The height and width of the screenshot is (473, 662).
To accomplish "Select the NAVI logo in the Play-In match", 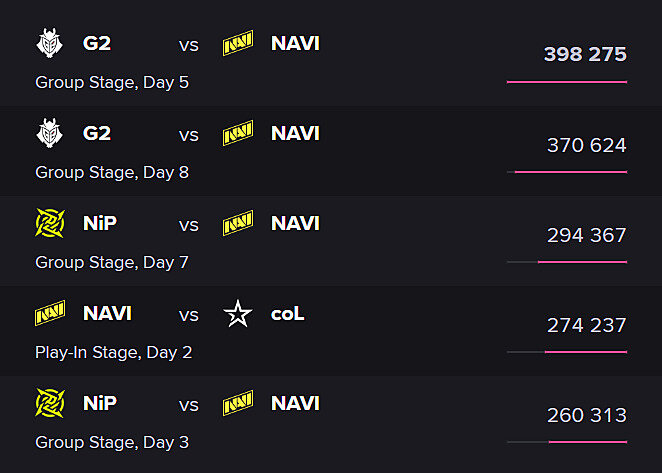I will click(50, 314).
